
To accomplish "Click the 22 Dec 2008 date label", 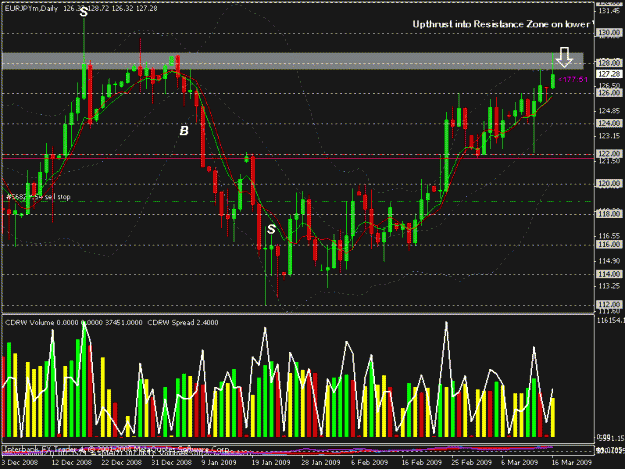I will point(122,462).
